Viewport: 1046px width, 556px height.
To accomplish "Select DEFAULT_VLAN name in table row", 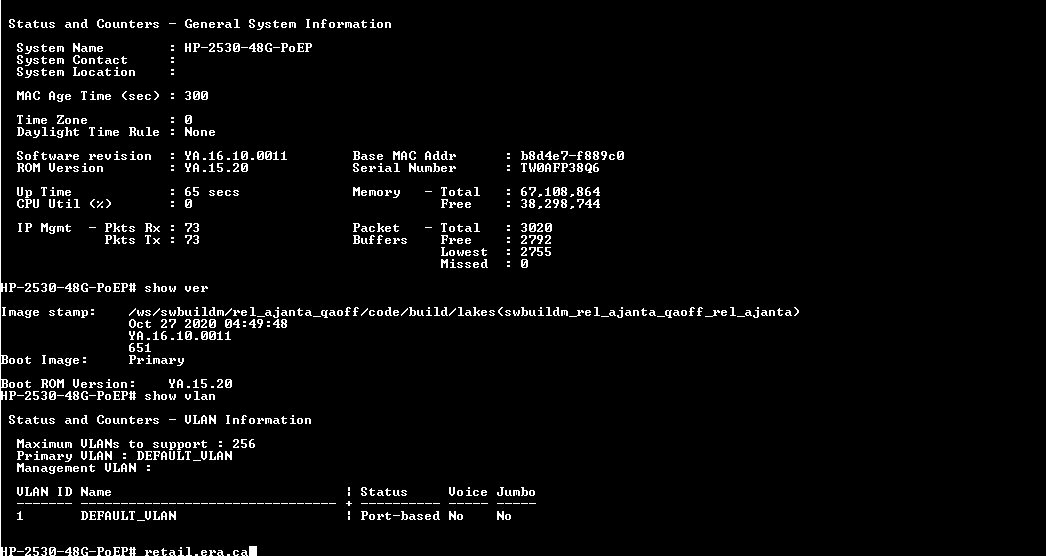I will (x=128, y=517).
